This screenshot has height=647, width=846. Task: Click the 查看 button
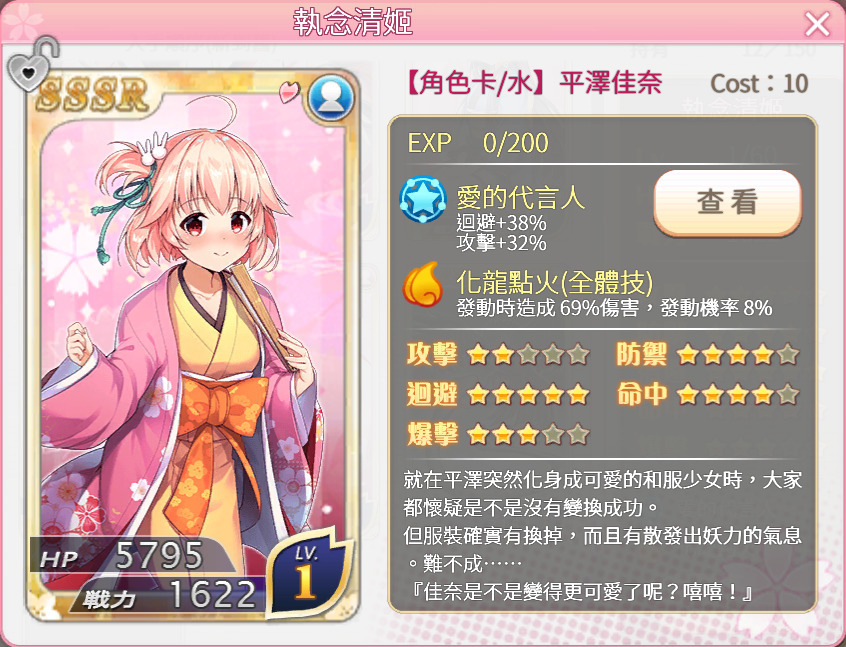coord(727,202)
